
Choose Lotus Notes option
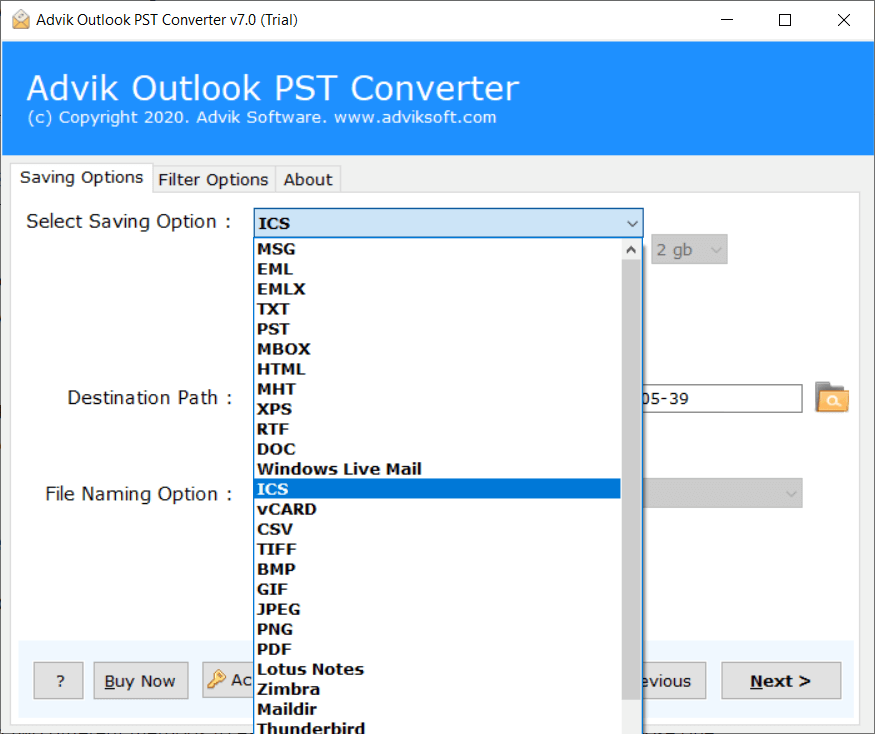[x=438, y=669]
